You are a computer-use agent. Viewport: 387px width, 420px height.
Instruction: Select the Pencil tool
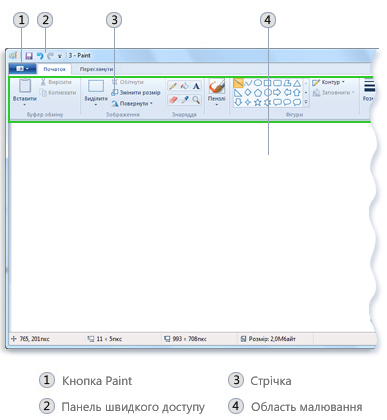(173, 86)
